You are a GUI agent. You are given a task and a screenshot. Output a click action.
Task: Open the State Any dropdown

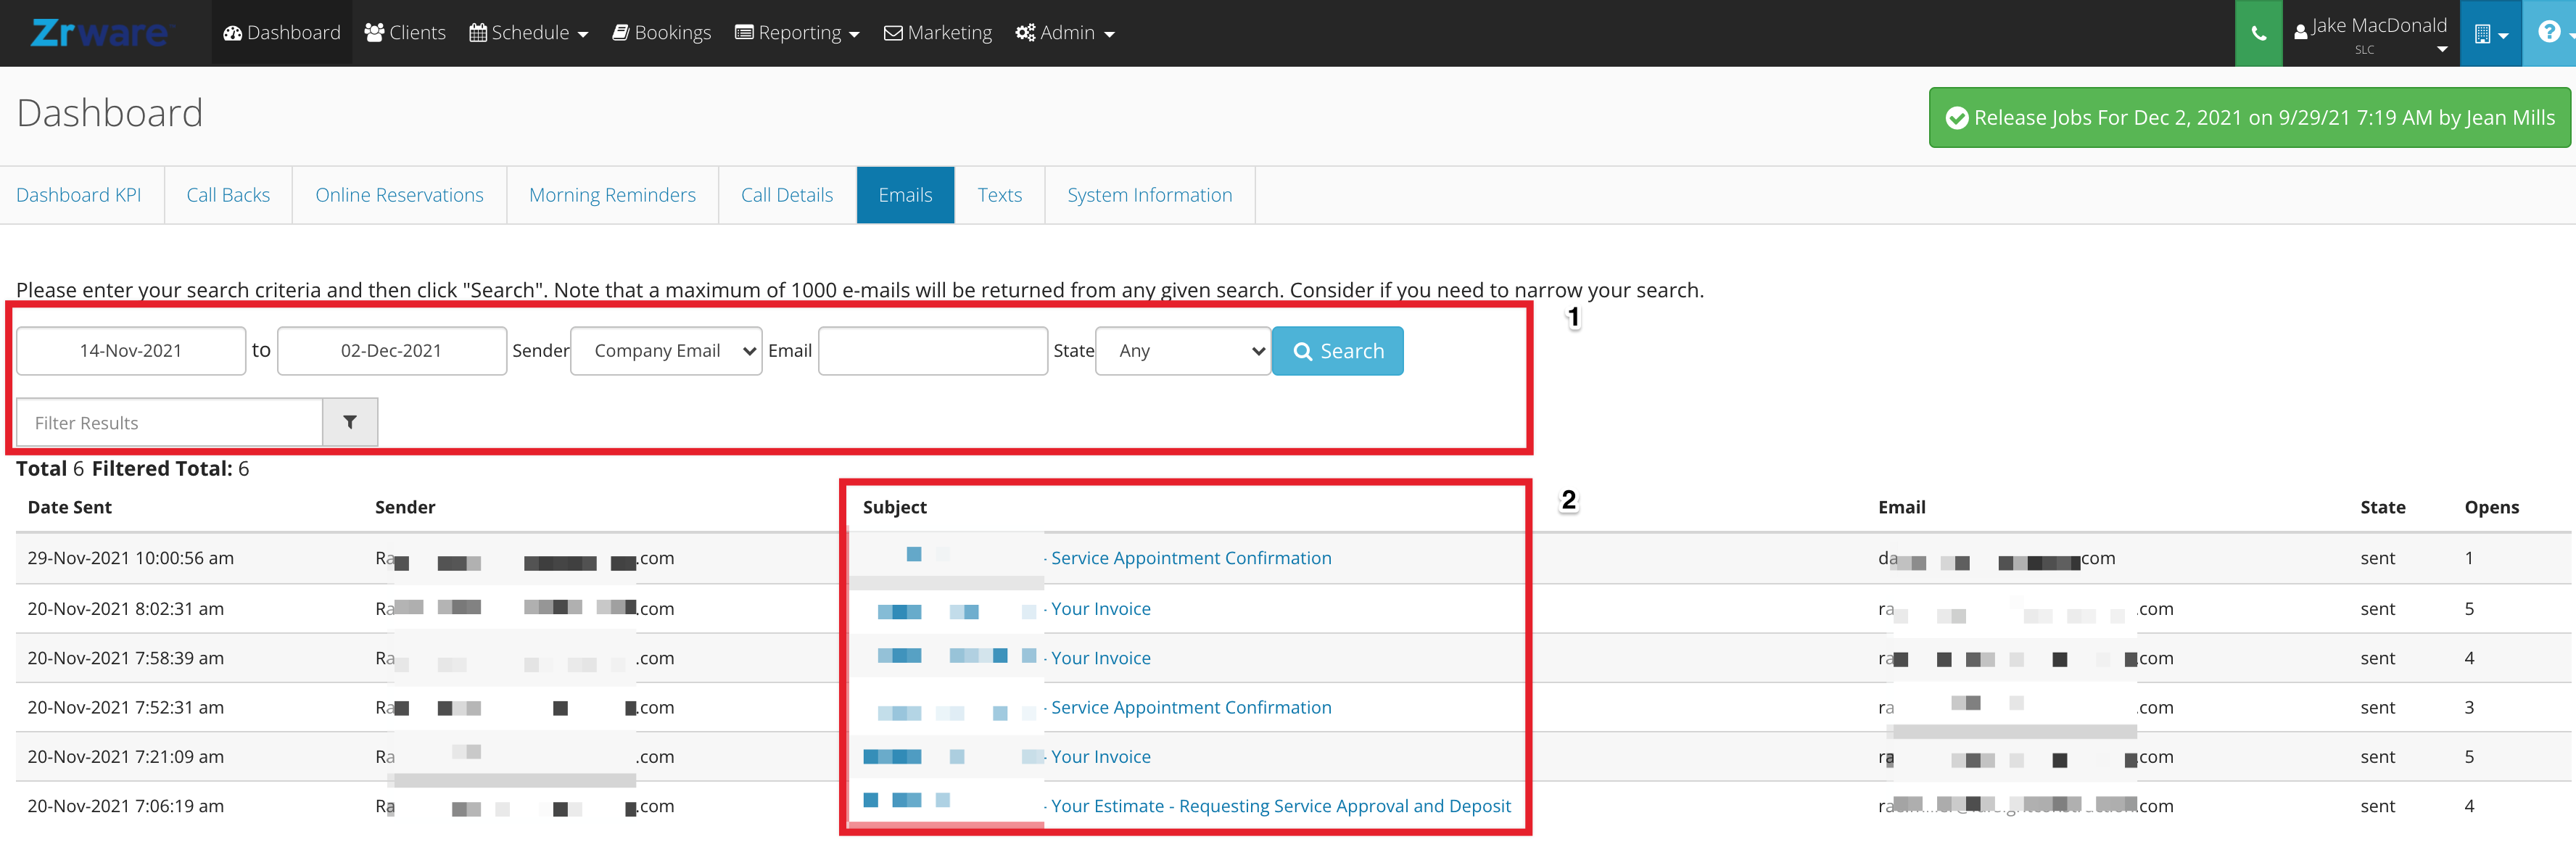click(x=1183, y=351)
